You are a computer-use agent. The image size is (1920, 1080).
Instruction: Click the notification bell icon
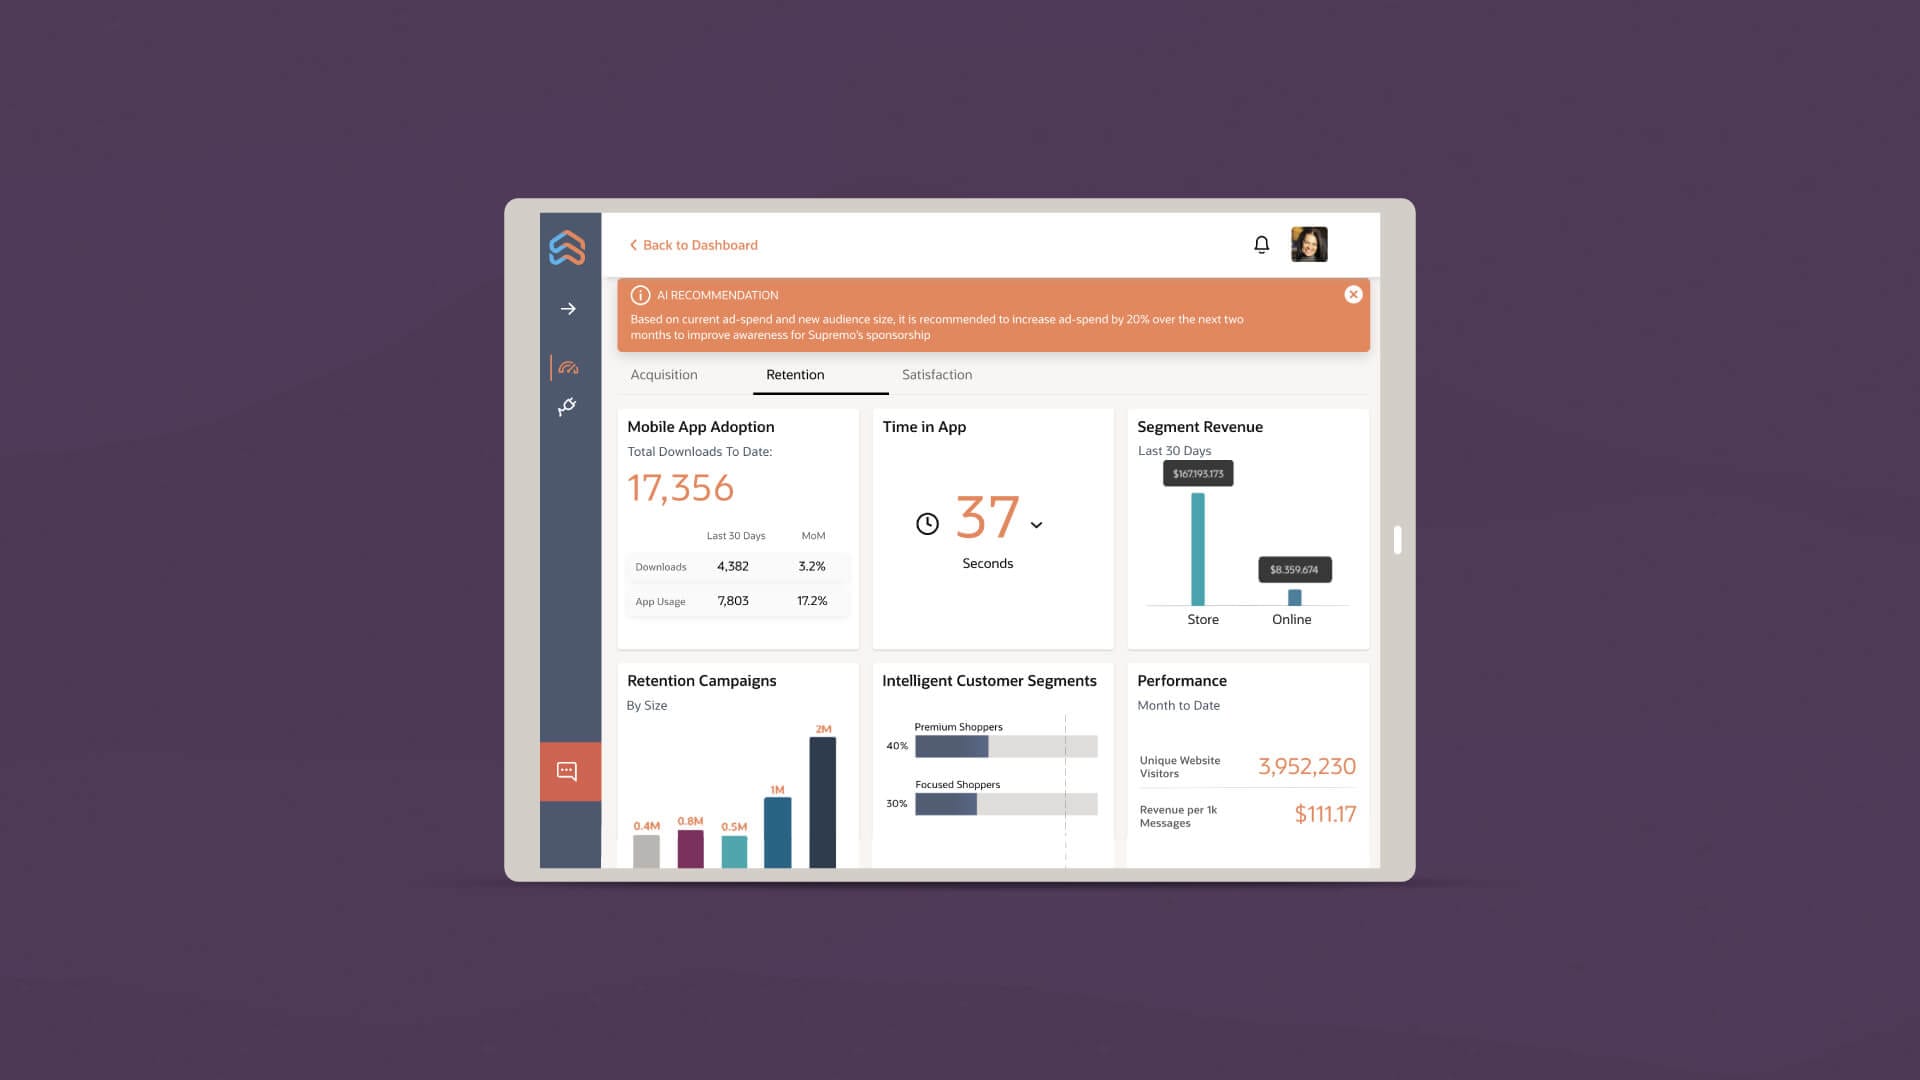[x=1262, y=244]
